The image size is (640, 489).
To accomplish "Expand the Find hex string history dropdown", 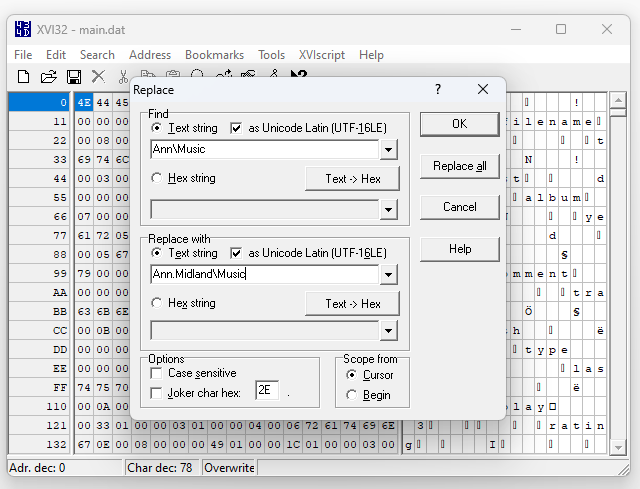I will (388, 210).
